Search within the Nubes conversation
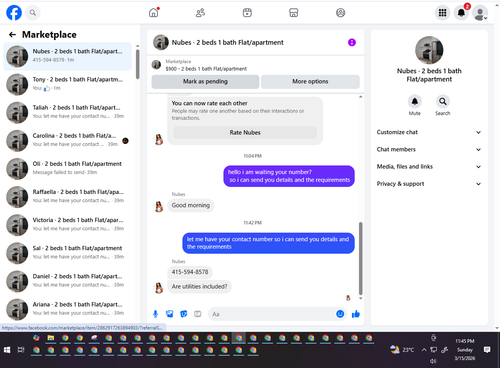 click(442, 101)
